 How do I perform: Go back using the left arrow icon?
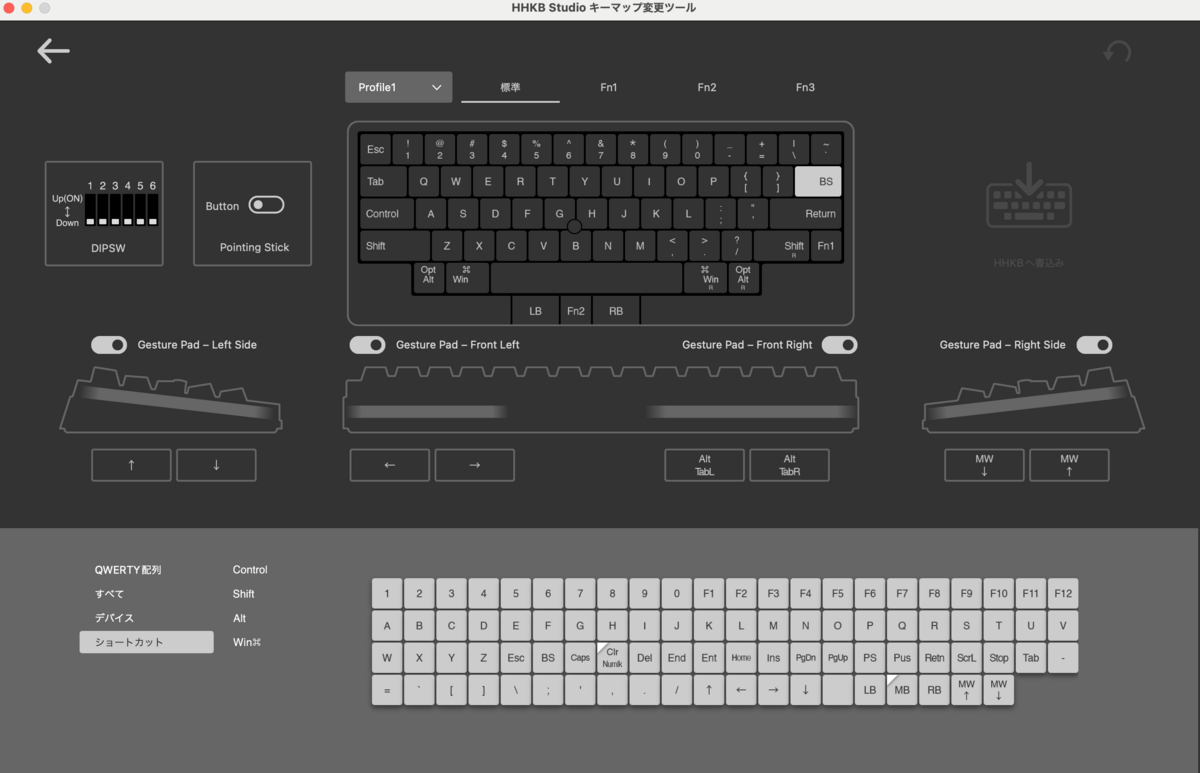pyautogui.click(x=53, y=51)
